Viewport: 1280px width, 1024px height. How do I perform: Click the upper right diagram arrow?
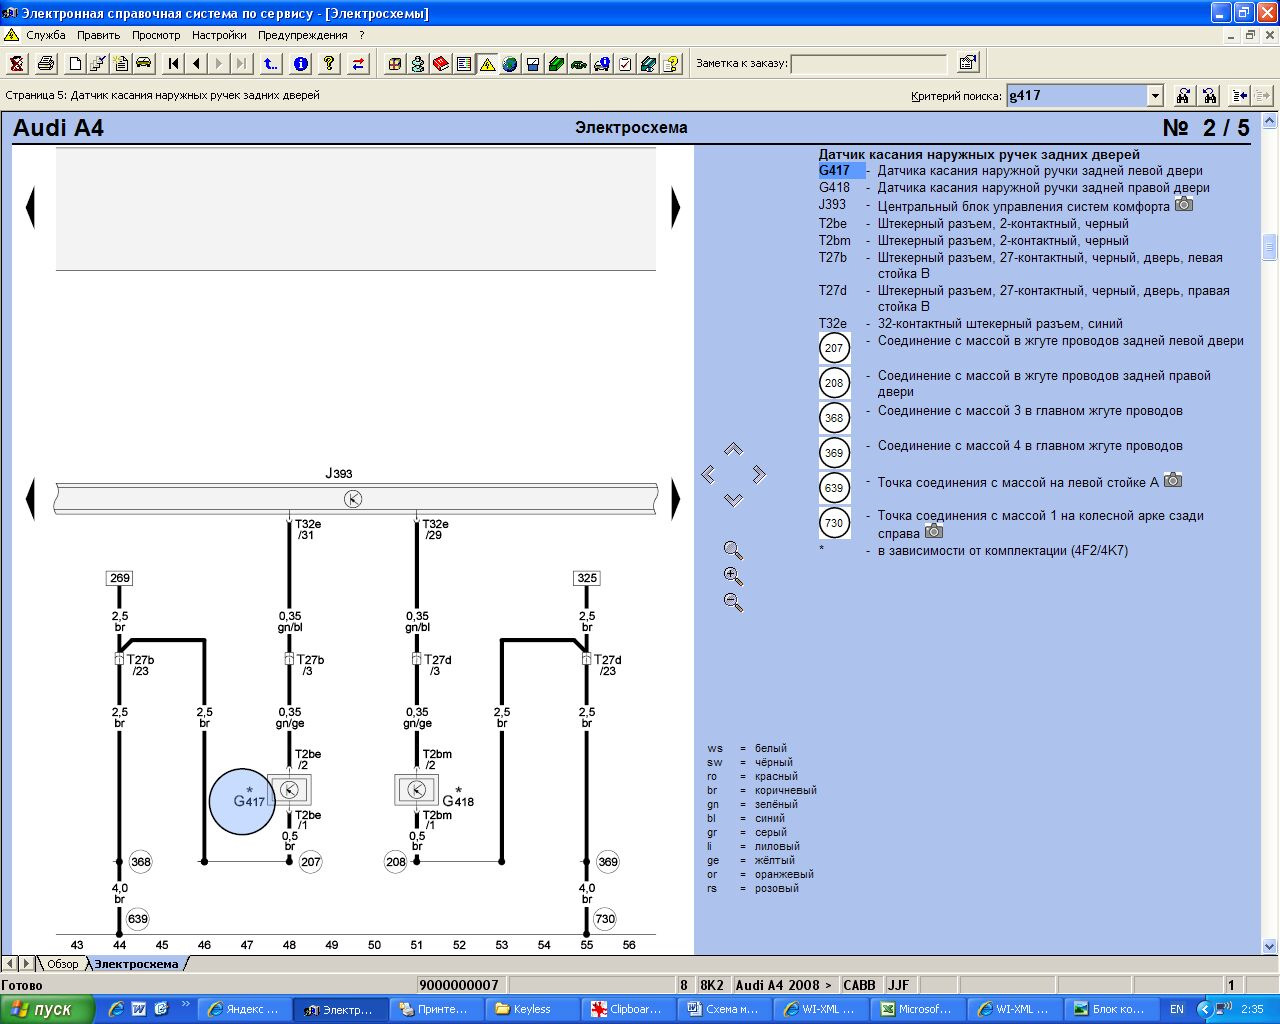pyautogui.click(x=676, y=207)
